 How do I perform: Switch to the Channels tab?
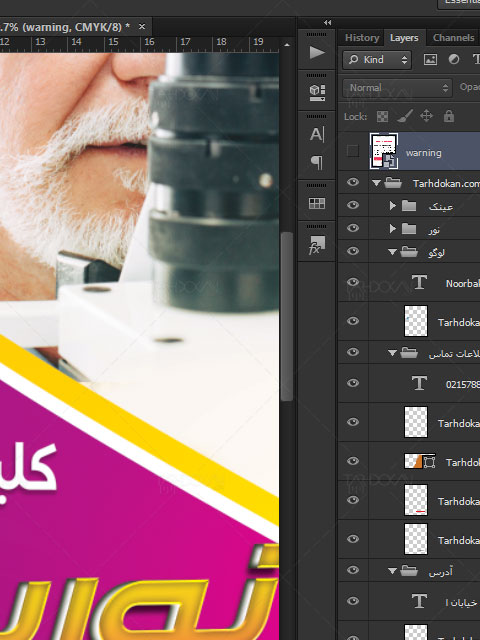(x=453, y=38)
